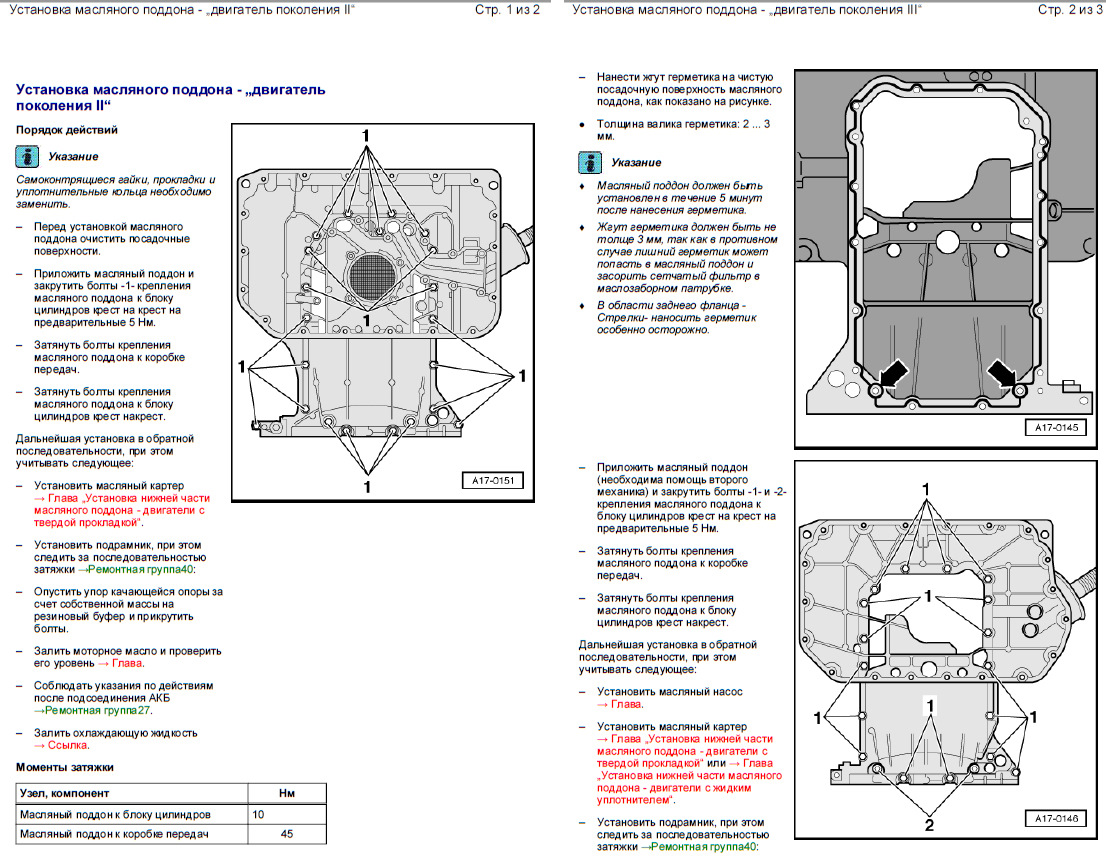Click the info icon beside the page 1 'Указание'
This screenshot has width=1106, height=863.
click(x=27, y=157)
